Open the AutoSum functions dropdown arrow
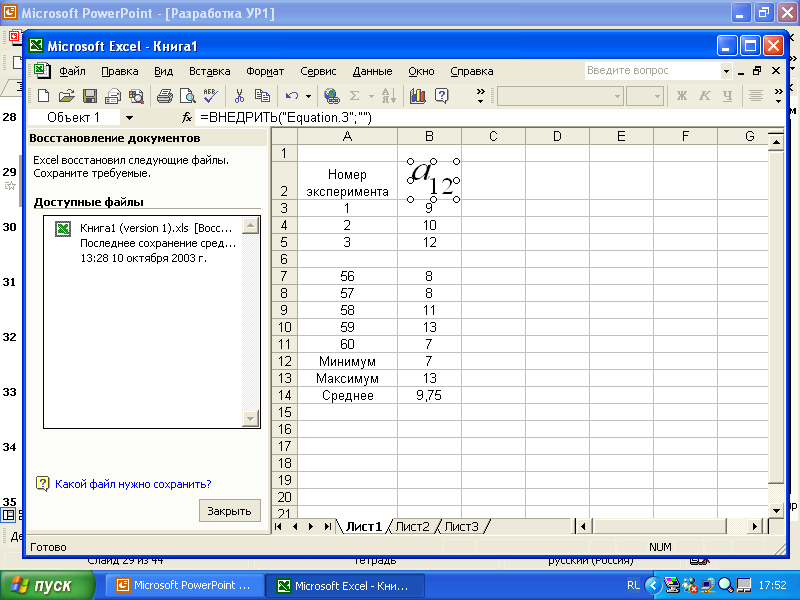Image resolution: width=800 pixels, height=600 pixels. (371, 96)
